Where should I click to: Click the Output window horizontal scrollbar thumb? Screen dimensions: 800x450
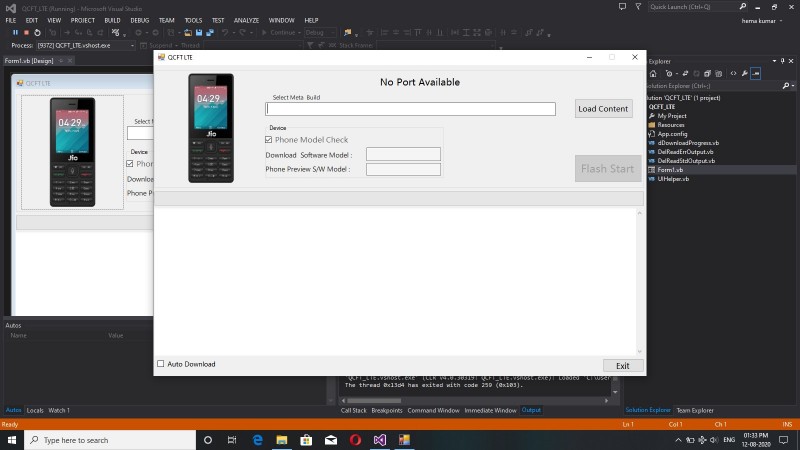pos(373,401)
